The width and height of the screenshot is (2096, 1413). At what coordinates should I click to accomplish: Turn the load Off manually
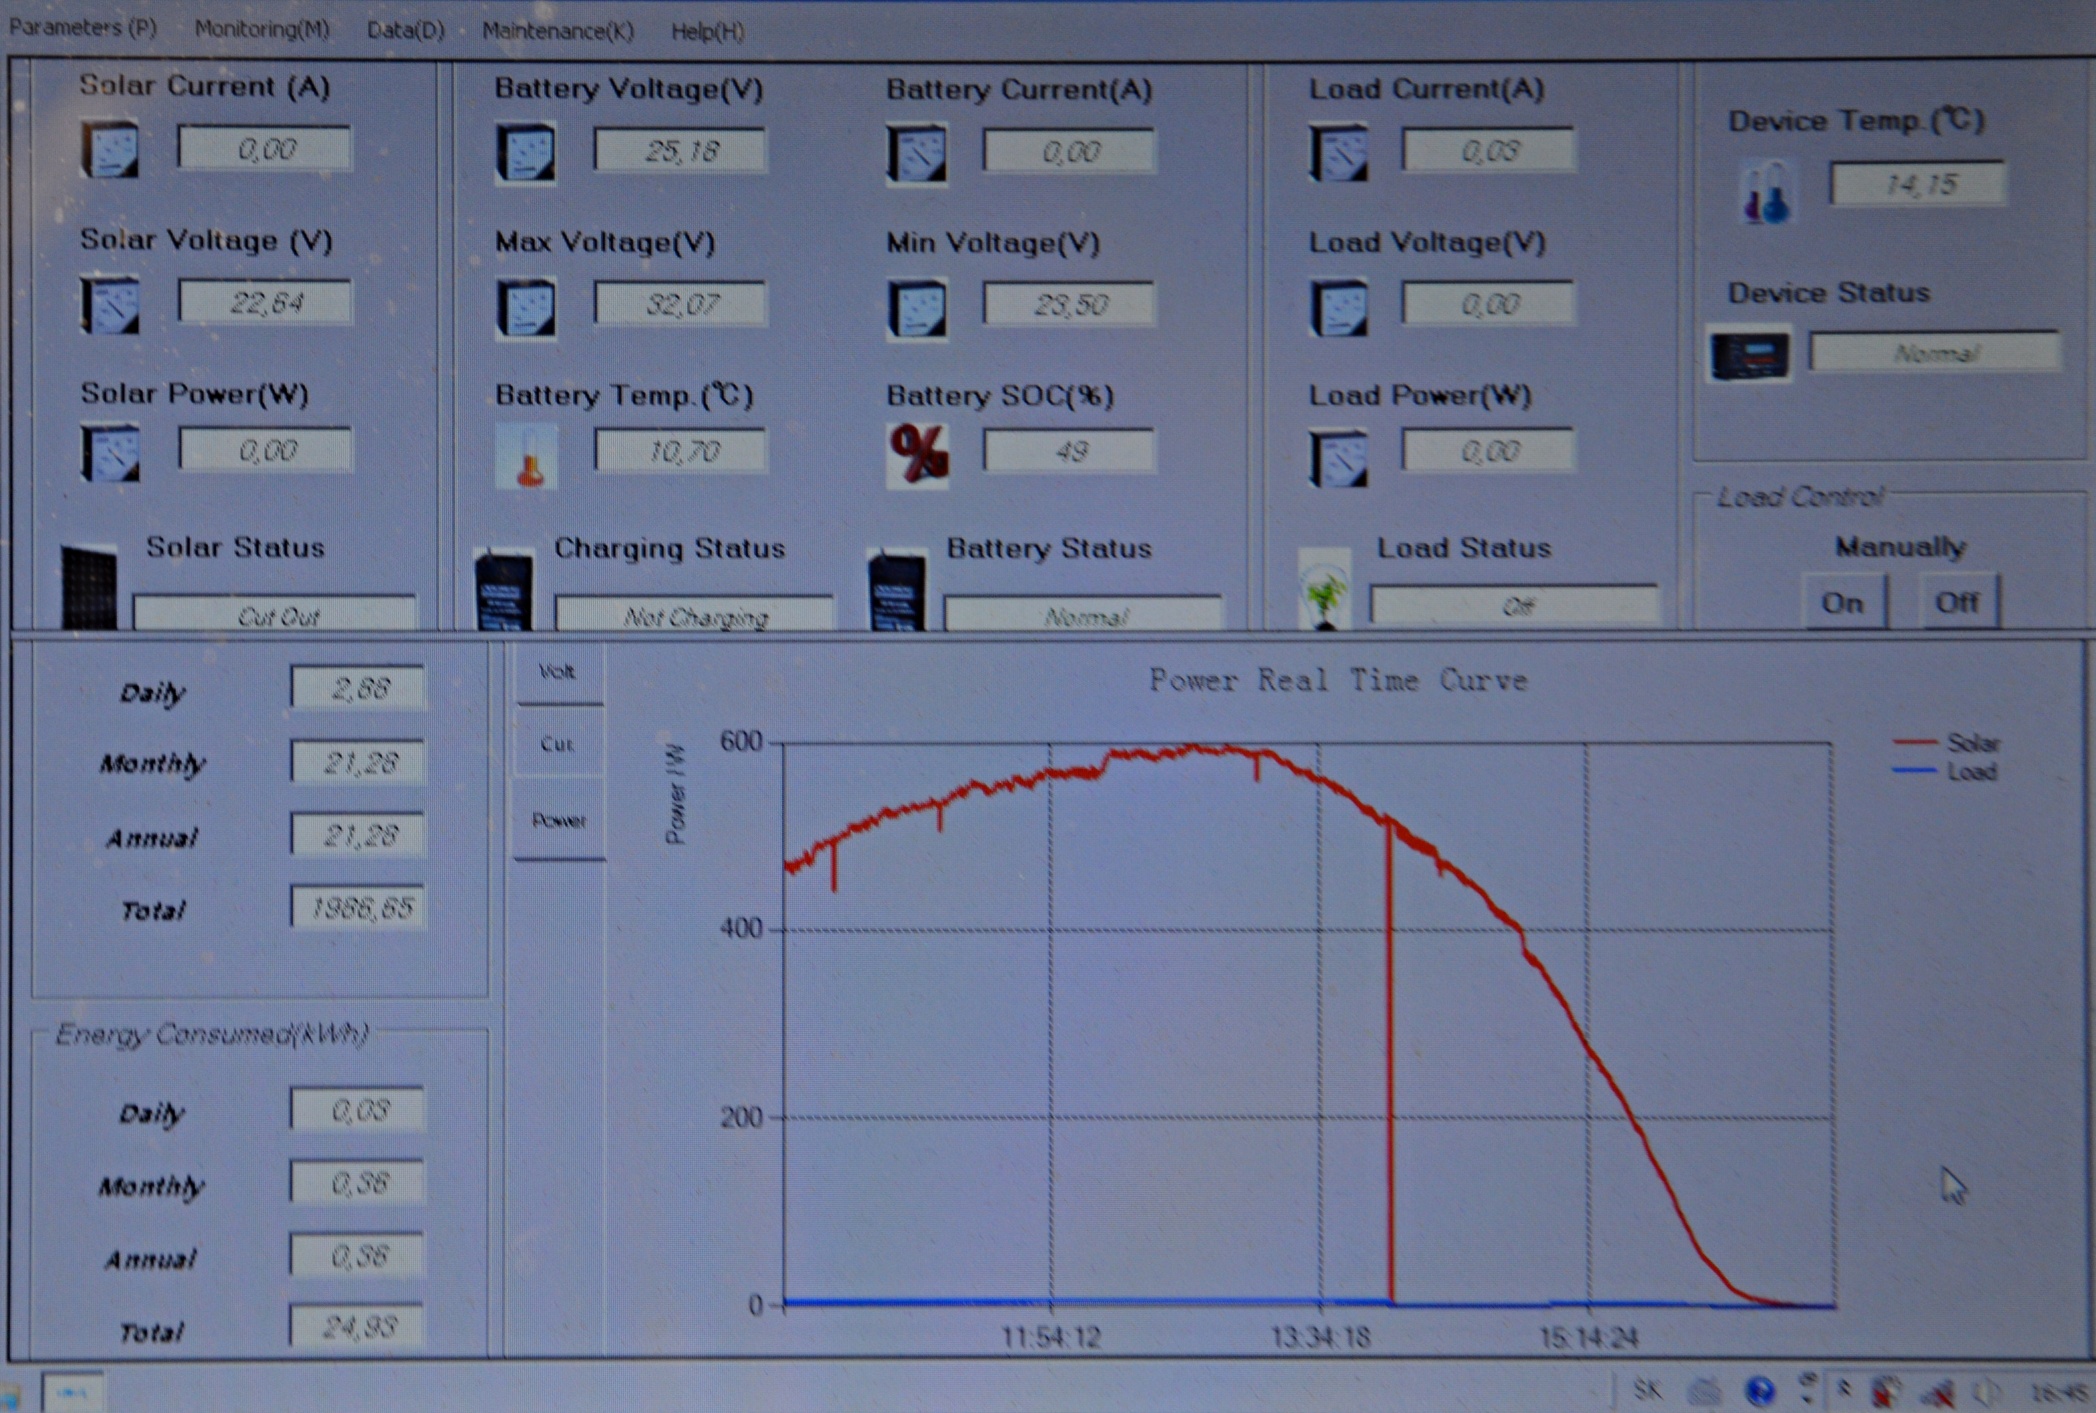point(1957,603)
